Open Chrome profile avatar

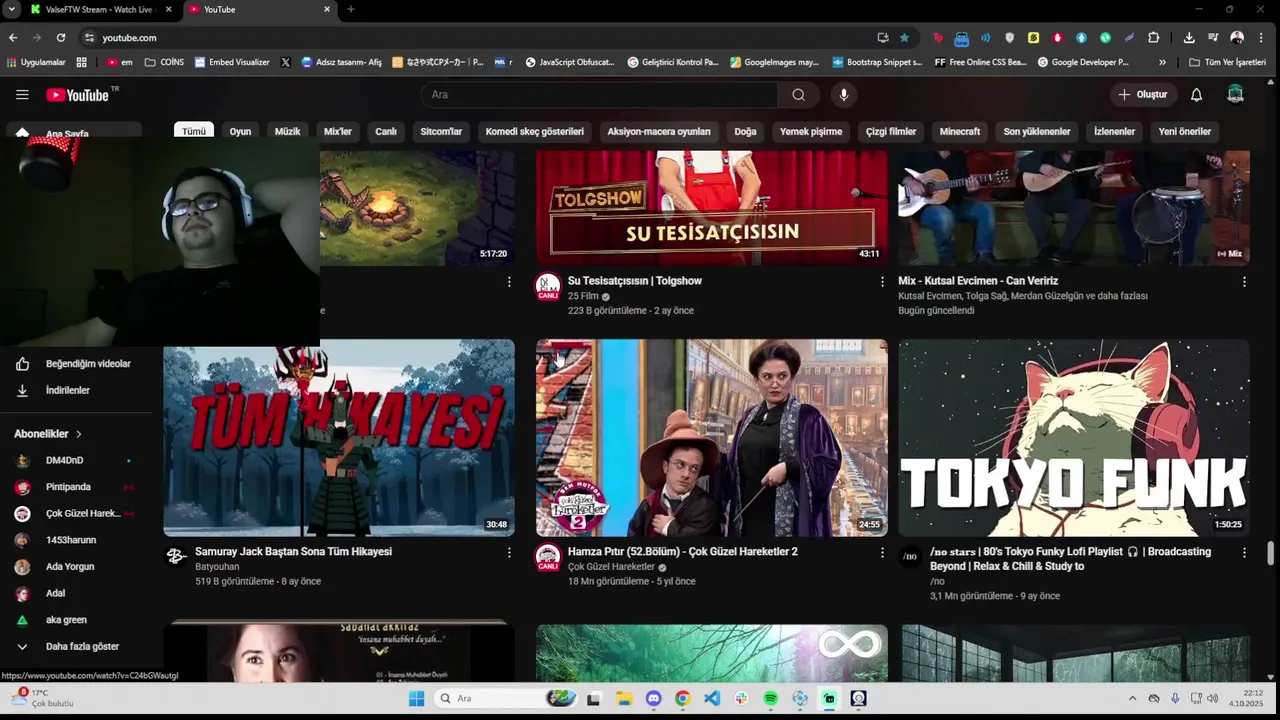click(1237, 37)
